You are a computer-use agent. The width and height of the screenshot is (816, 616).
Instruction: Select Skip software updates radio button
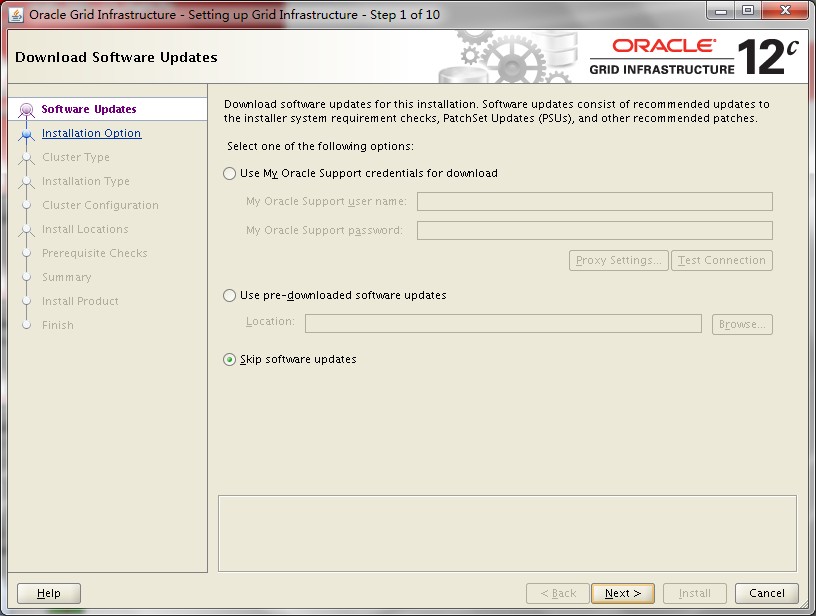pyautogui.click(x=230, y=360)
